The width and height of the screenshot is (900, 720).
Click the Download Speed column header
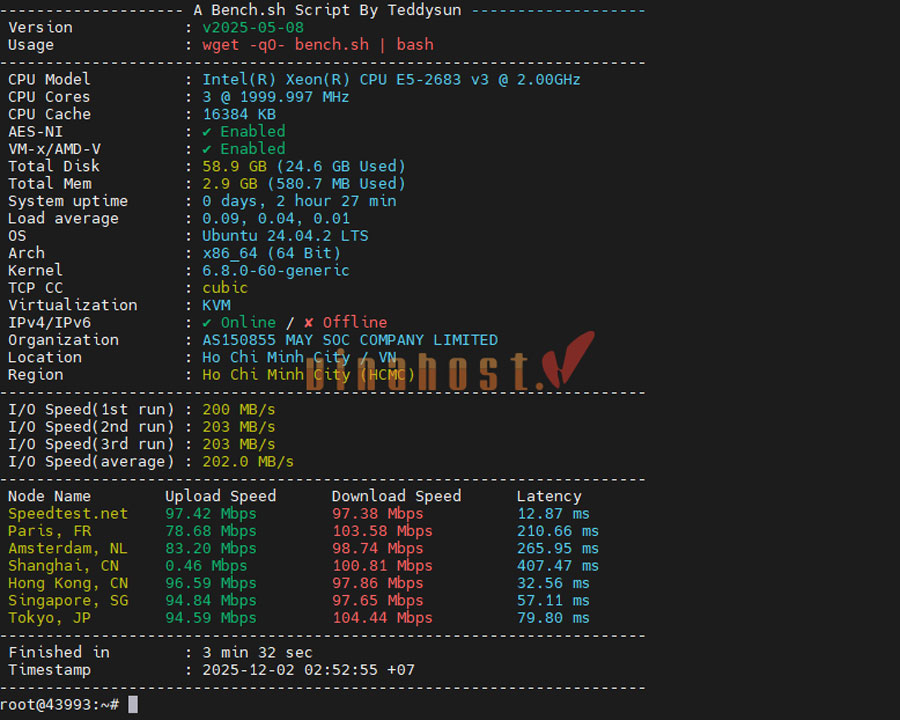396,496
